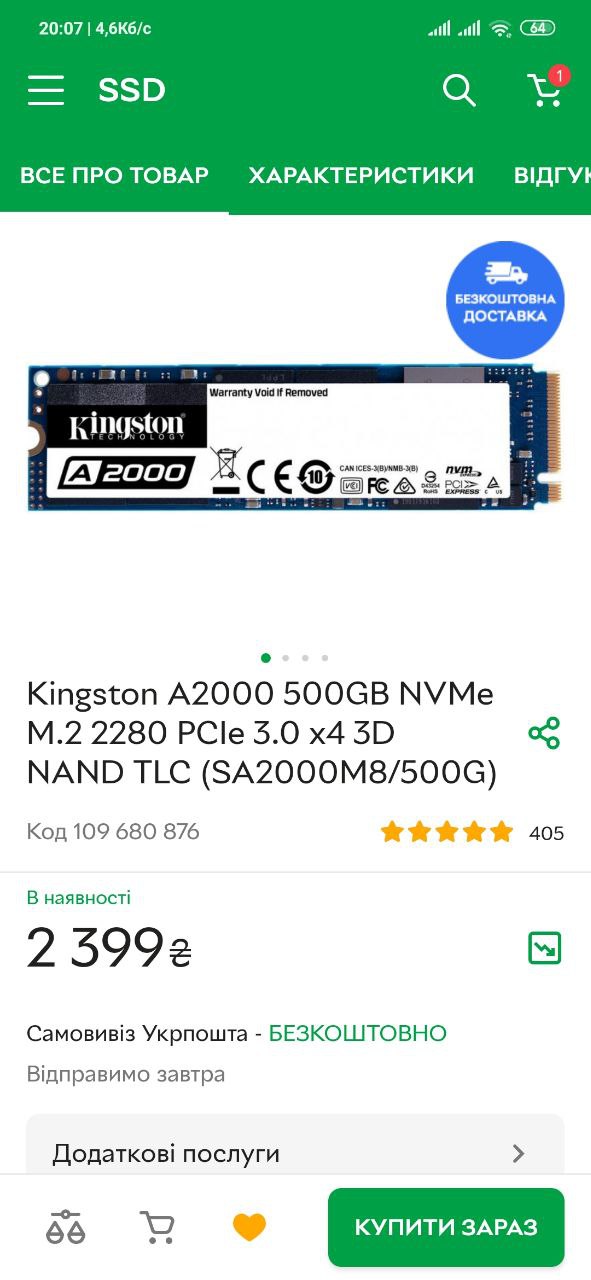Add to cart from bottom bar
The image size is (591, 1280).
[x=157, y=1226]
